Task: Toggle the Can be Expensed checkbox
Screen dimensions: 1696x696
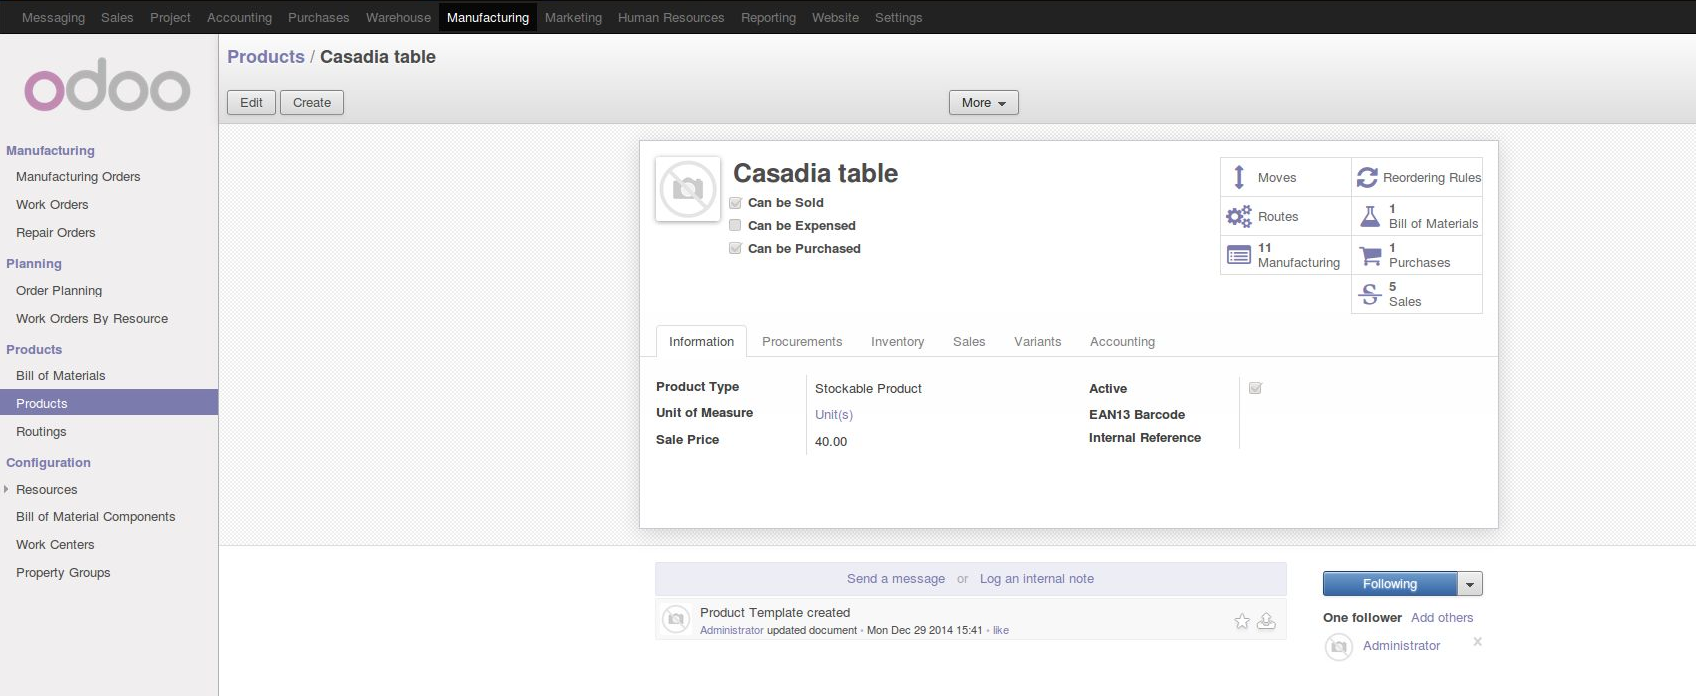Action: pos(735,226)
